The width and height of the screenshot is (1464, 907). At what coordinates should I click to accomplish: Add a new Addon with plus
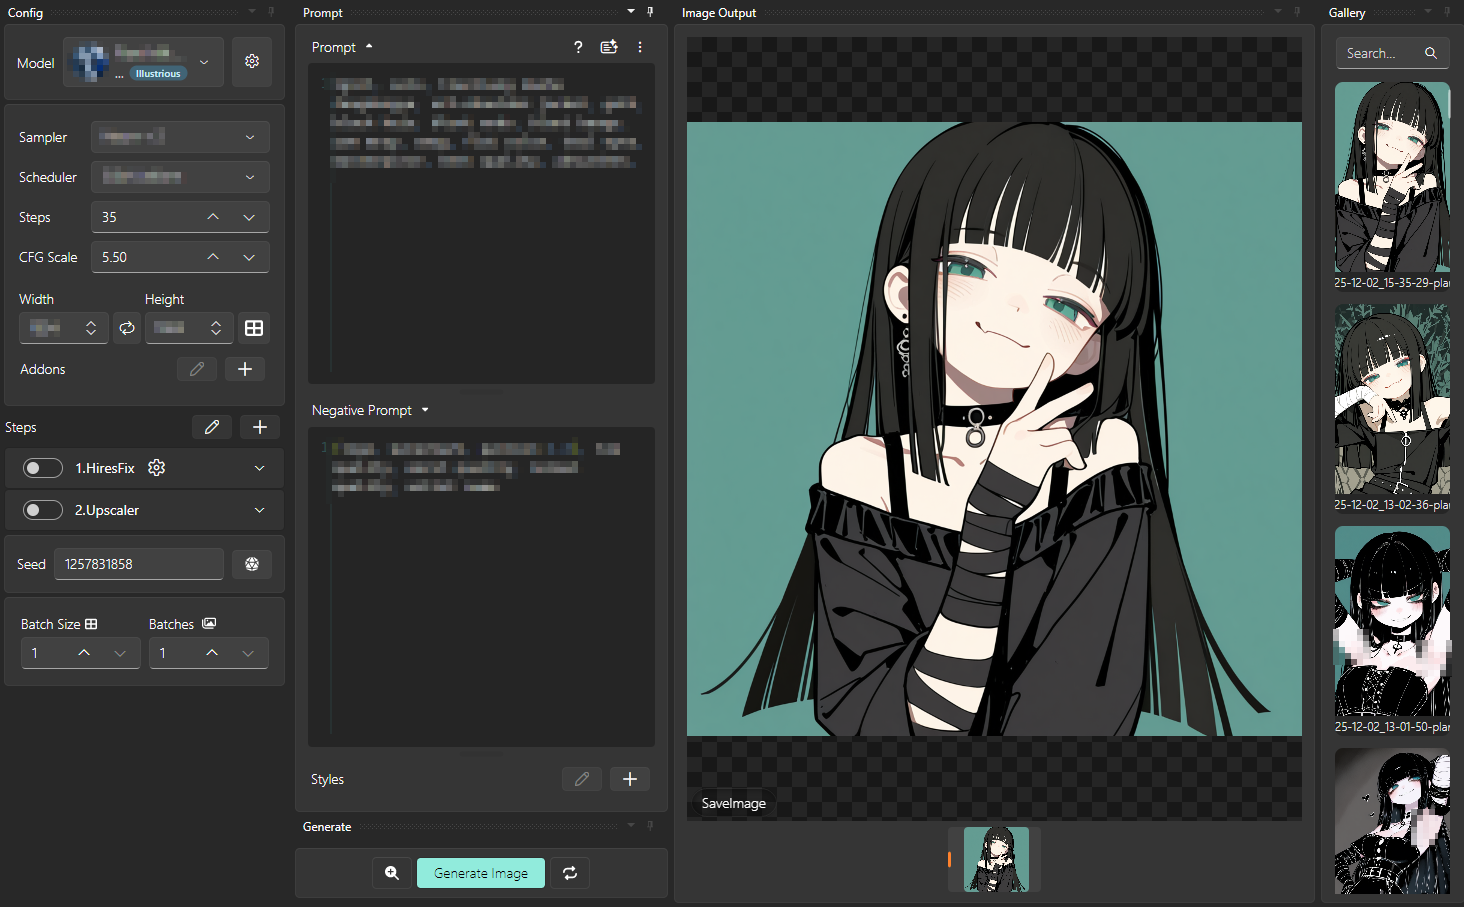pyautogui.click(x=245, y=369)
